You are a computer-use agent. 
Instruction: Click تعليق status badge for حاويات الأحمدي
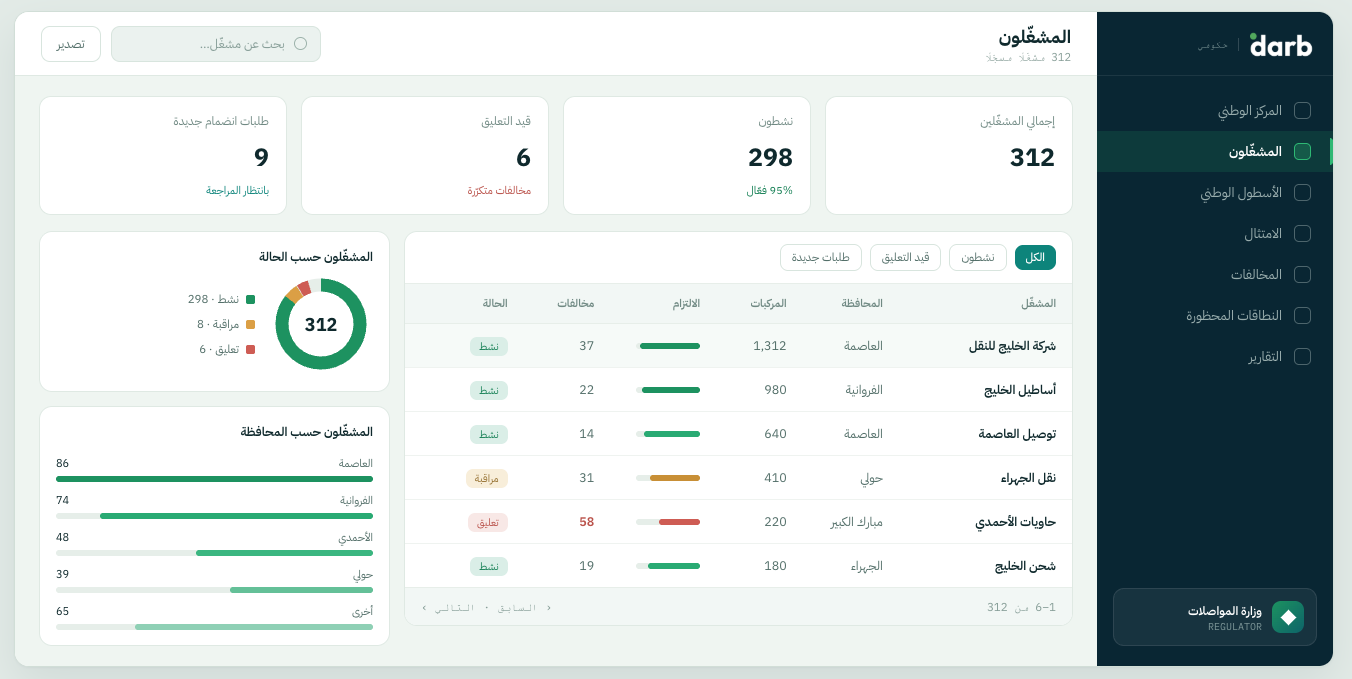pyautogui.click(x=488, y=522)
